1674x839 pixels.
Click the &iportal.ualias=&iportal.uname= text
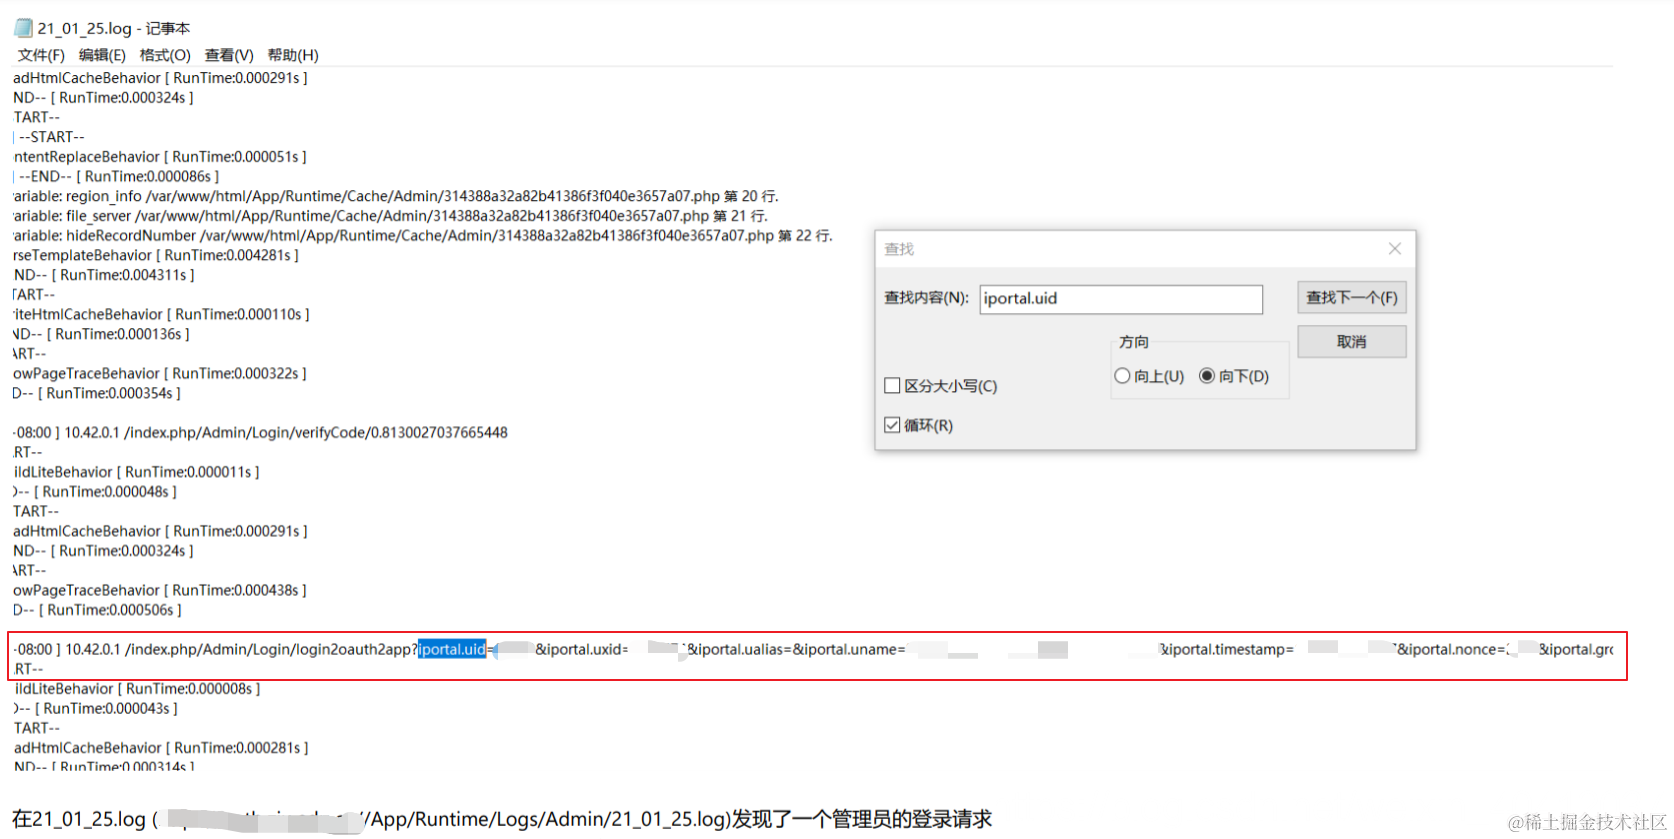796,649
